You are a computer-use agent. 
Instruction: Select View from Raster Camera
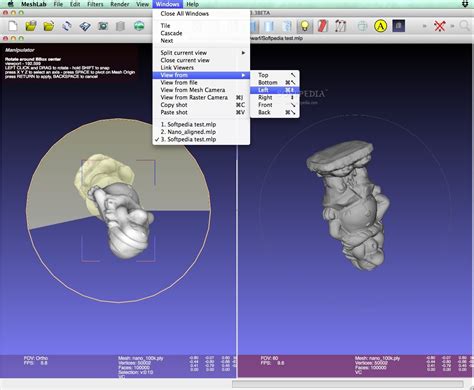click(x=201, y=97)
